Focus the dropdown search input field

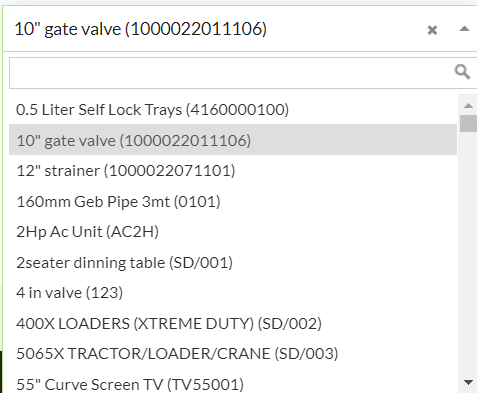(x=243, y=73)
